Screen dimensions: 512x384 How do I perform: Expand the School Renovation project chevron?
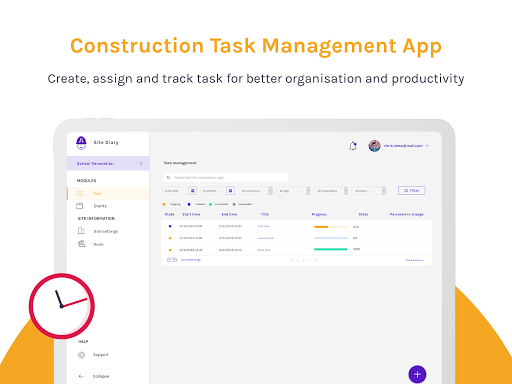point(141,163)
